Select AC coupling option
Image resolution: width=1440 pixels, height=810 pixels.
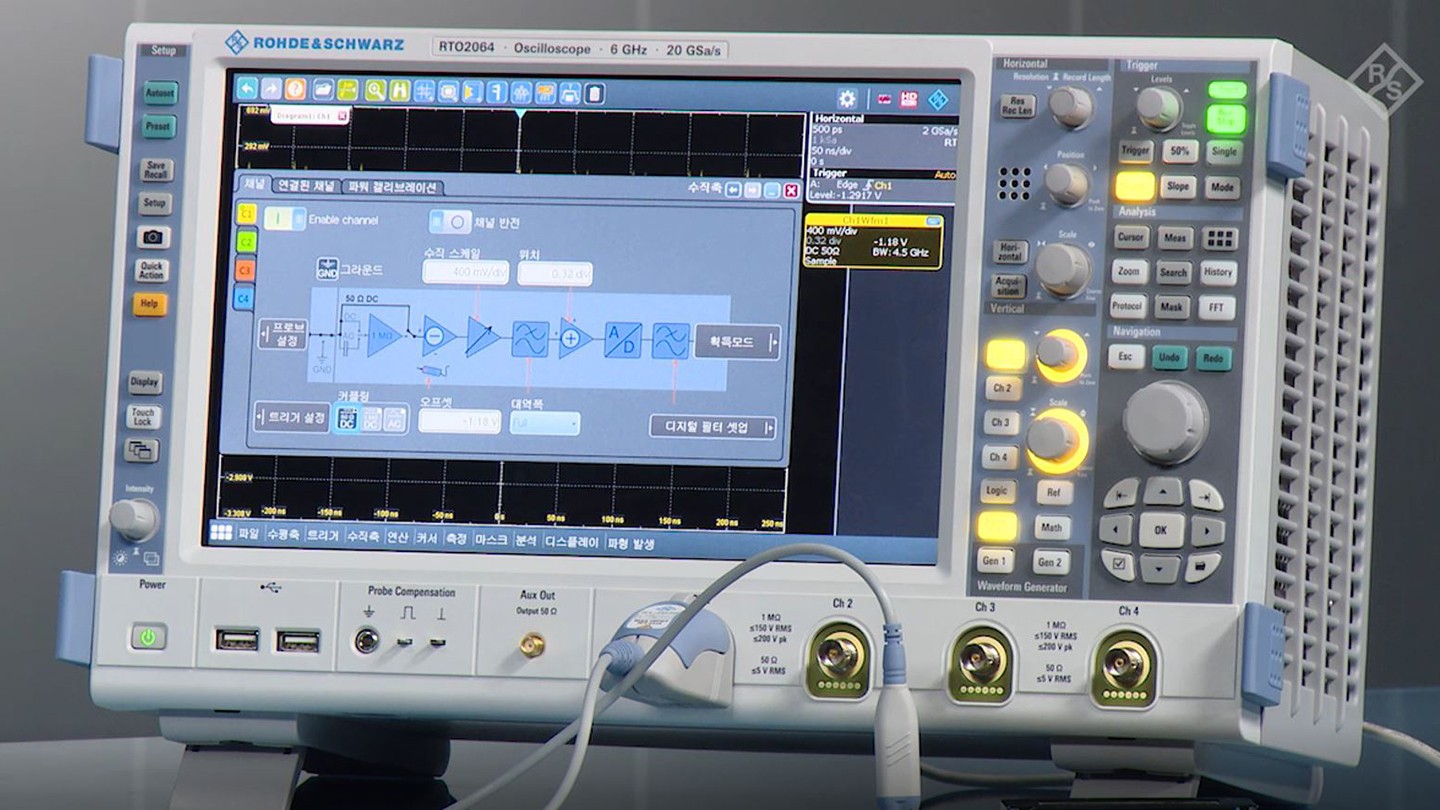tap(396, 420)
